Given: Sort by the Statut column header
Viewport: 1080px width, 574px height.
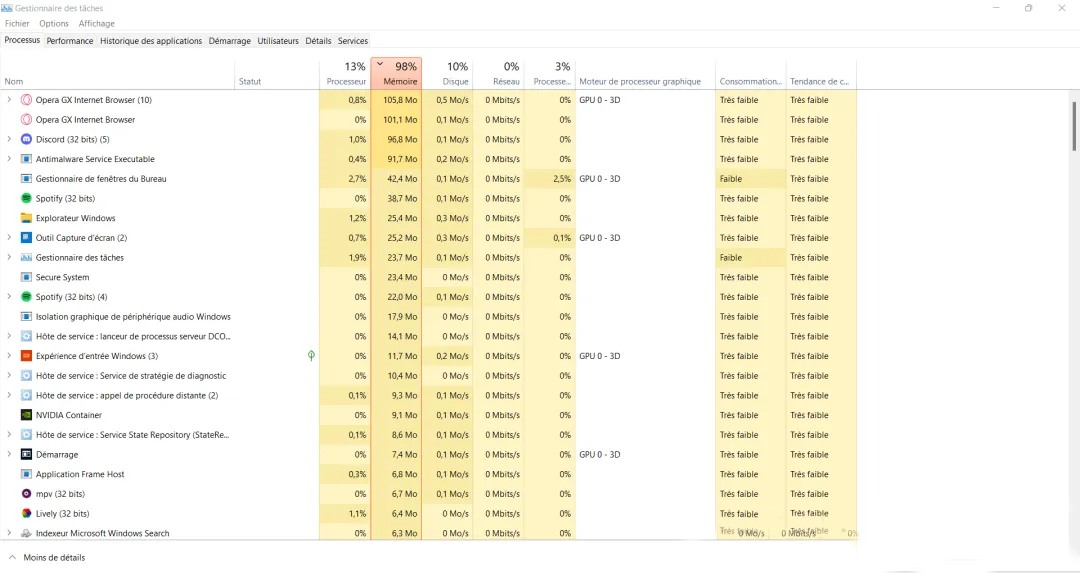Looking at the screenshot, I should click(x=277, y=74).
